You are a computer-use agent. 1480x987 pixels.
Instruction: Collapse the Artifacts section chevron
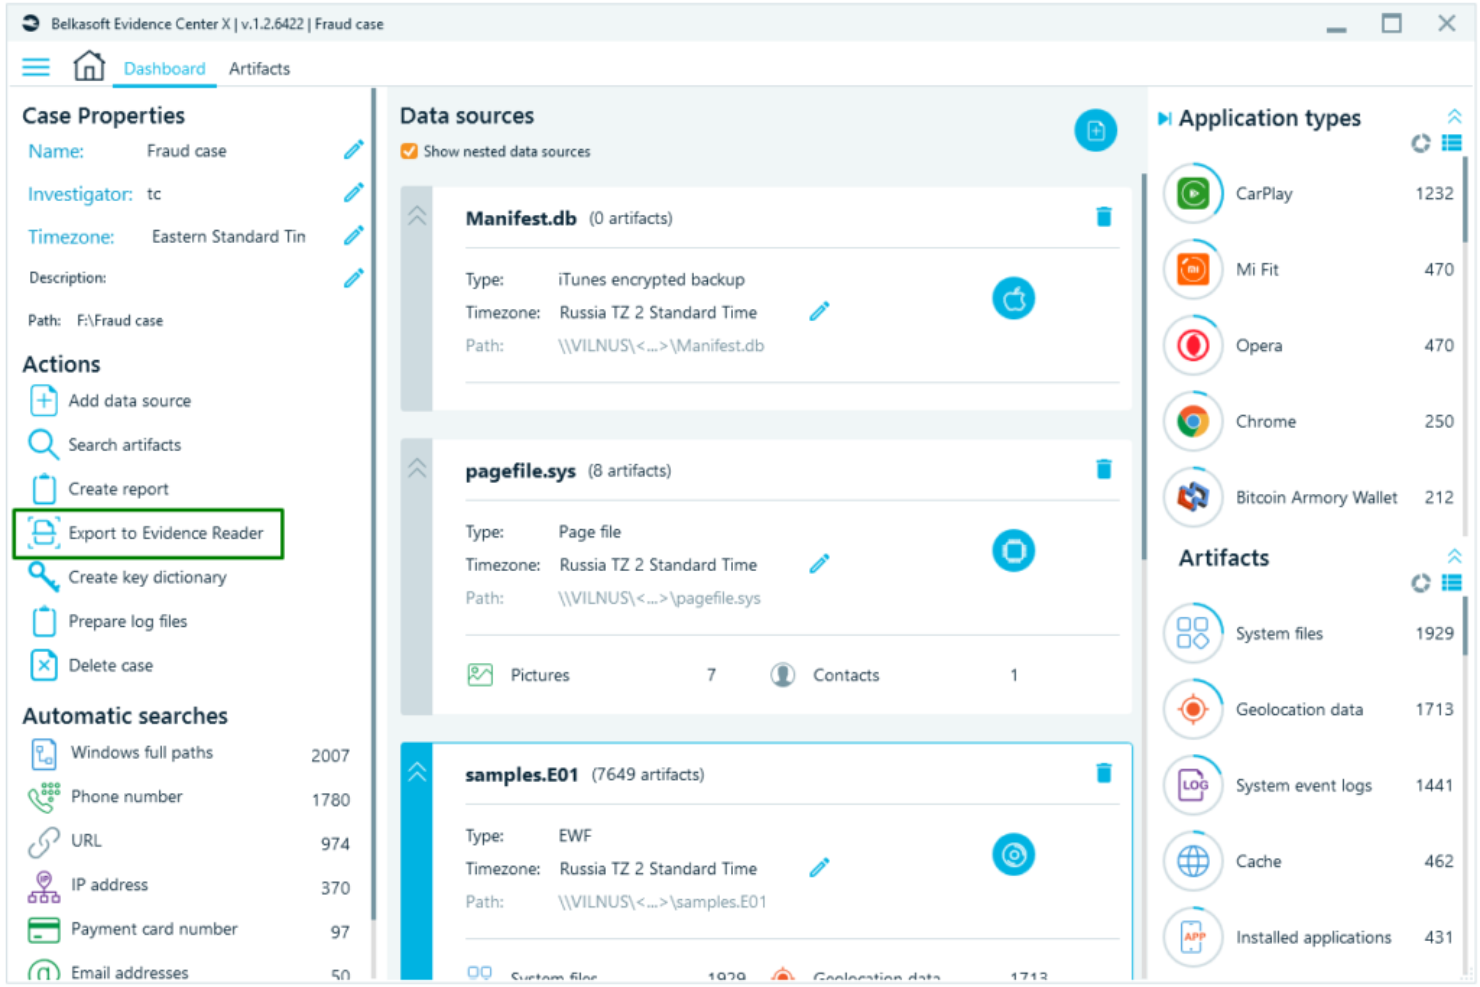[1454, 556]
